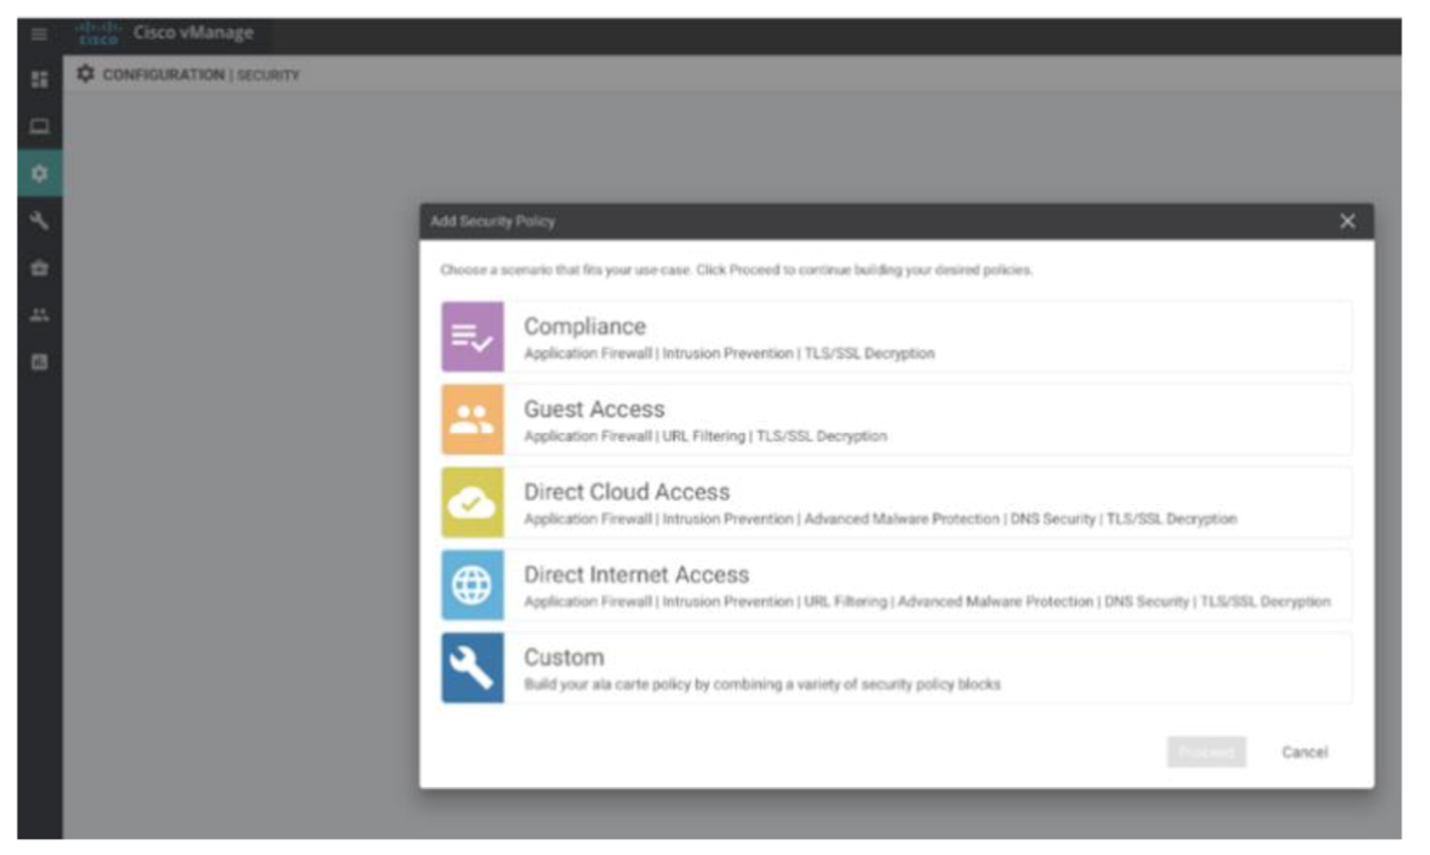The width and height of the screenshot is (1430, 855).
Task: Close the Add Security Policy dialog
Action: pos(1347,221)
